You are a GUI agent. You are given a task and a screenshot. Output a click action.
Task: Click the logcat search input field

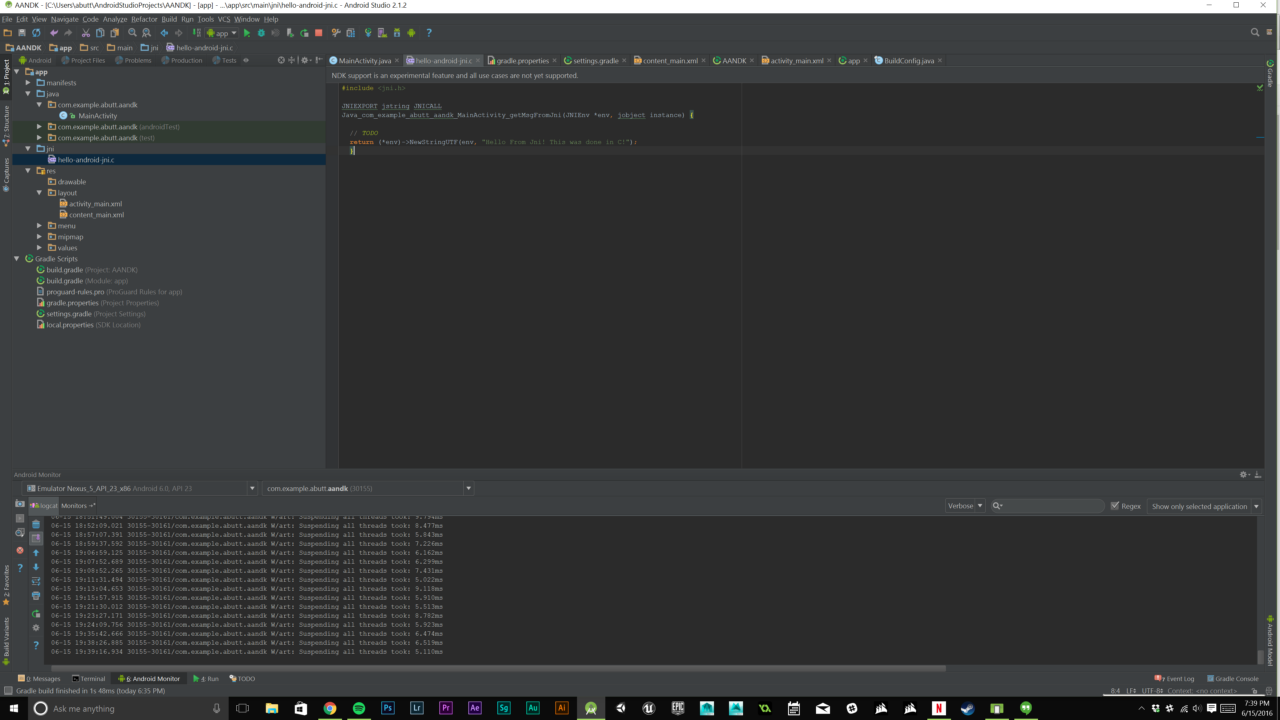pos(1053,506)
